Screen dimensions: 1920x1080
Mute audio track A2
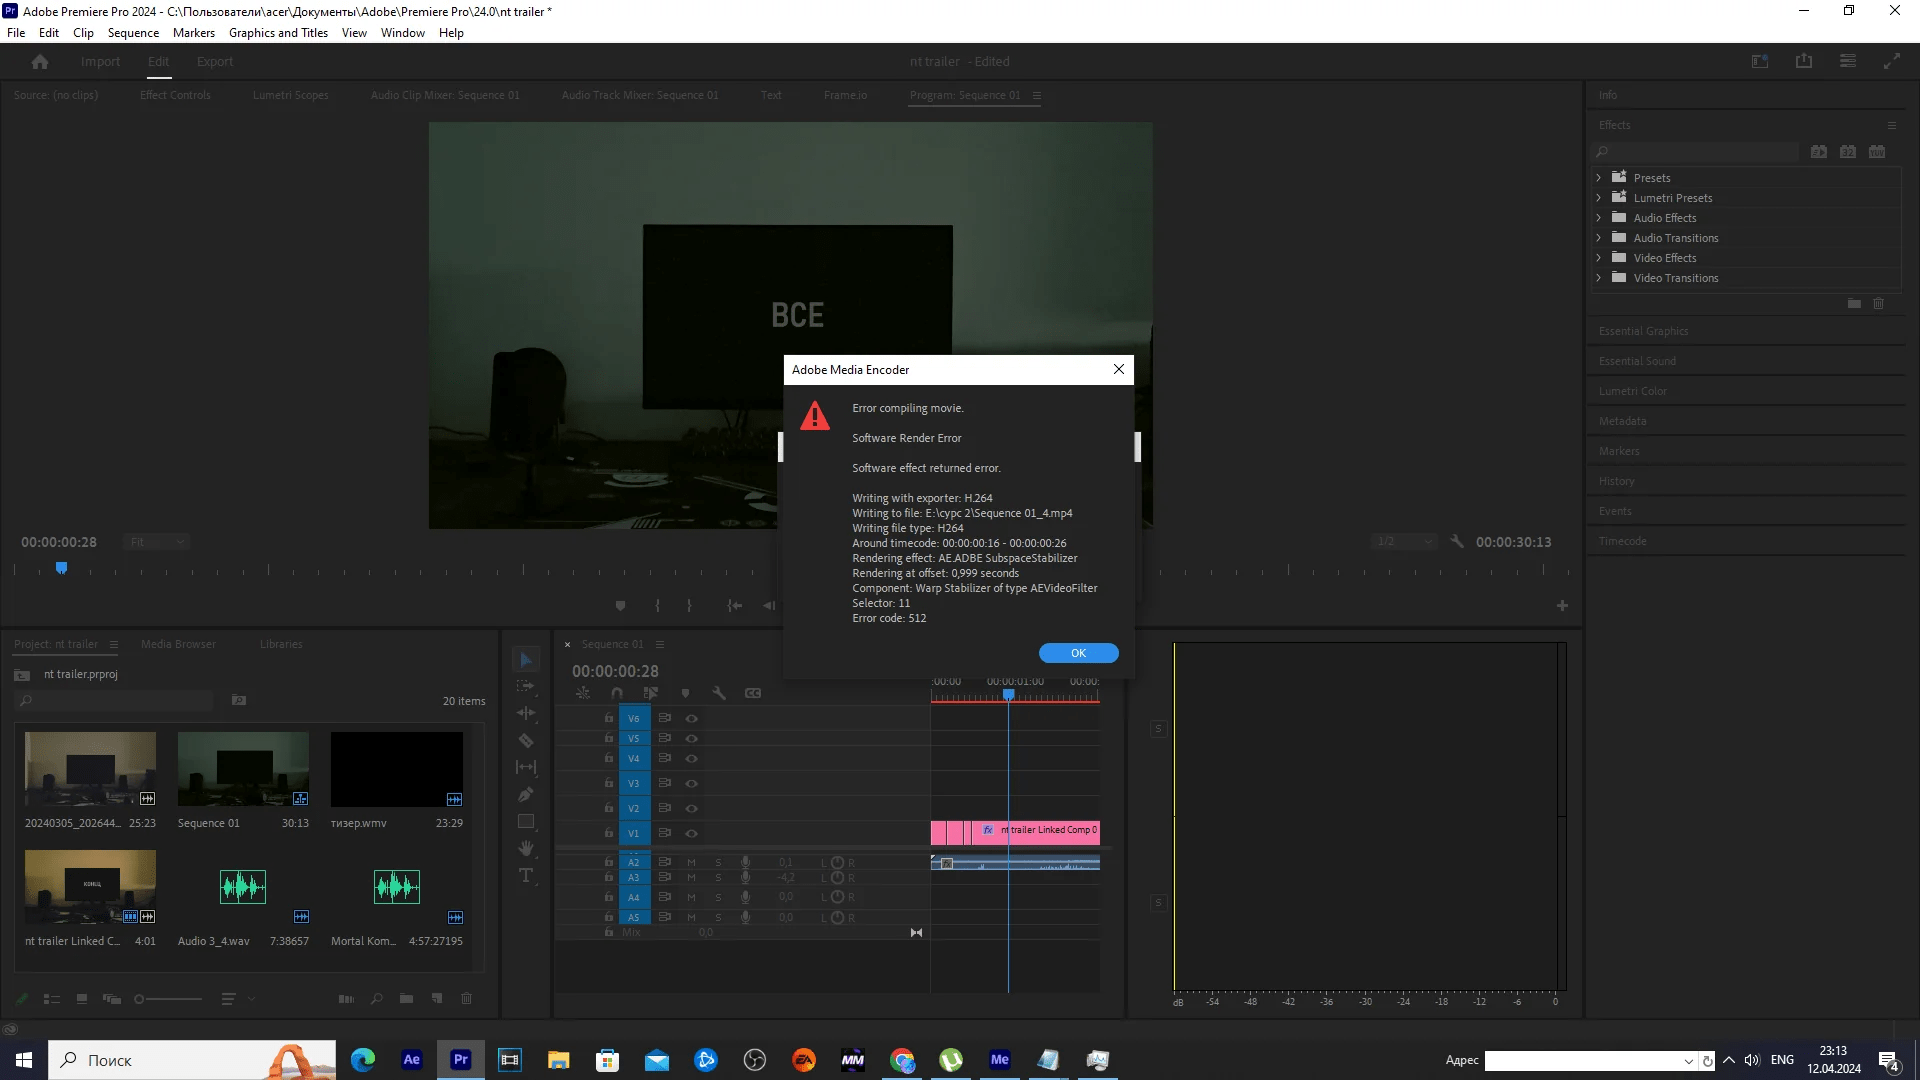690,862
